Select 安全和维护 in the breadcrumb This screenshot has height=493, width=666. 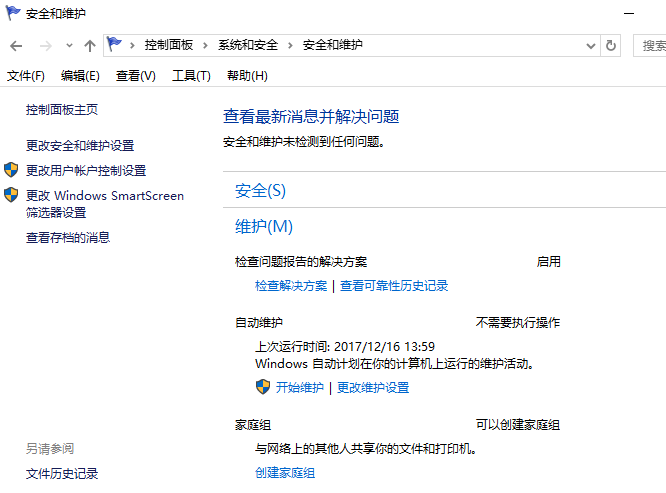pyautogui.click(x=333, y=45)
